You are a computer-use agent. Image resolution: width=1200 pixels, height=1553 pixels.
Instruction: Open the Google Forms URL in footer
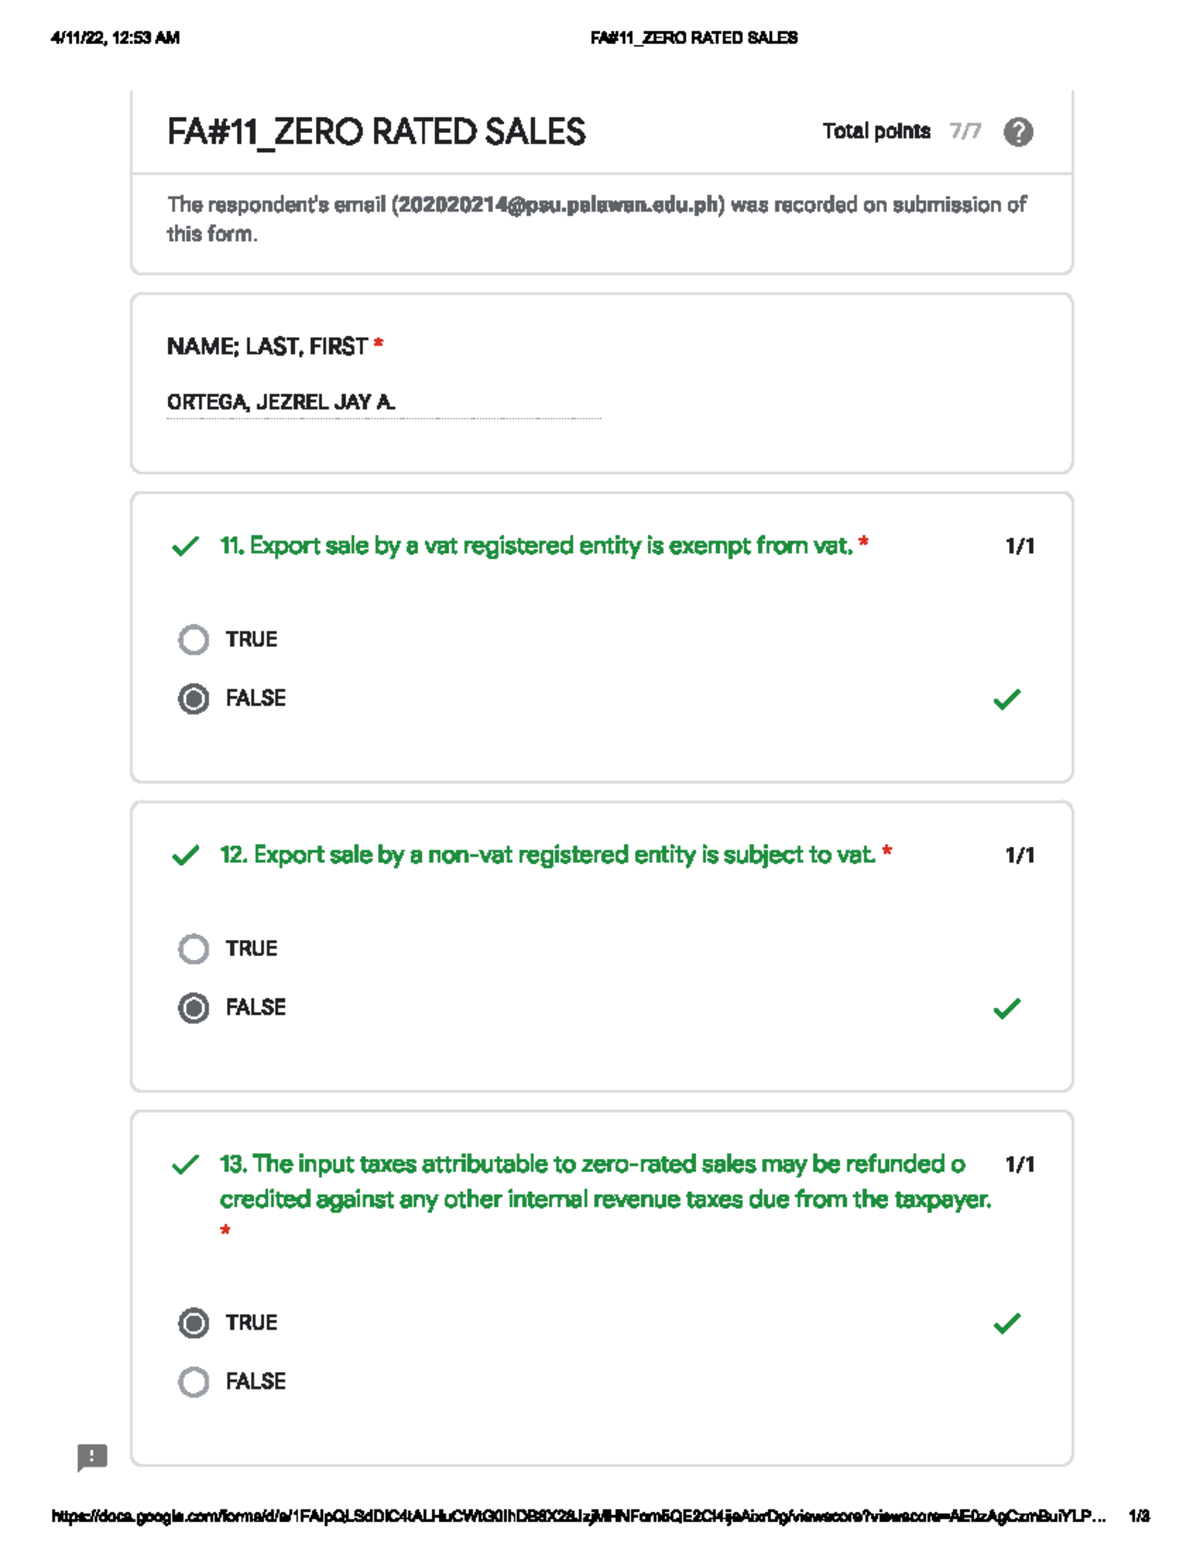point(578,1516)
